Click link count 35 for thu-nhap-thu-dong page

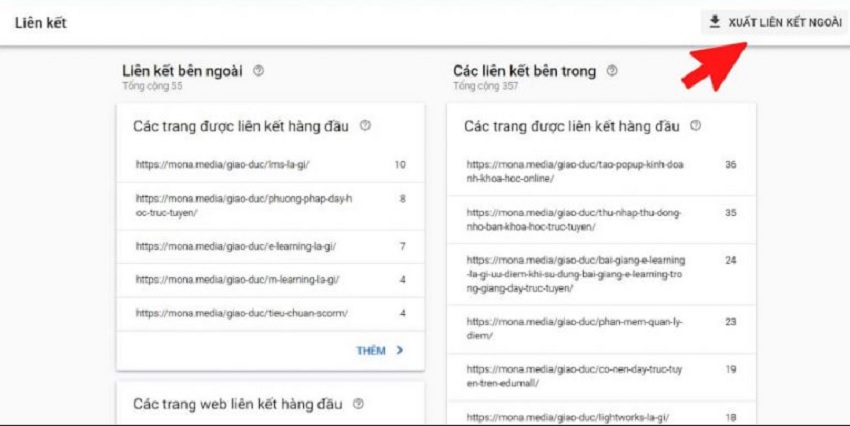[731, 213]
